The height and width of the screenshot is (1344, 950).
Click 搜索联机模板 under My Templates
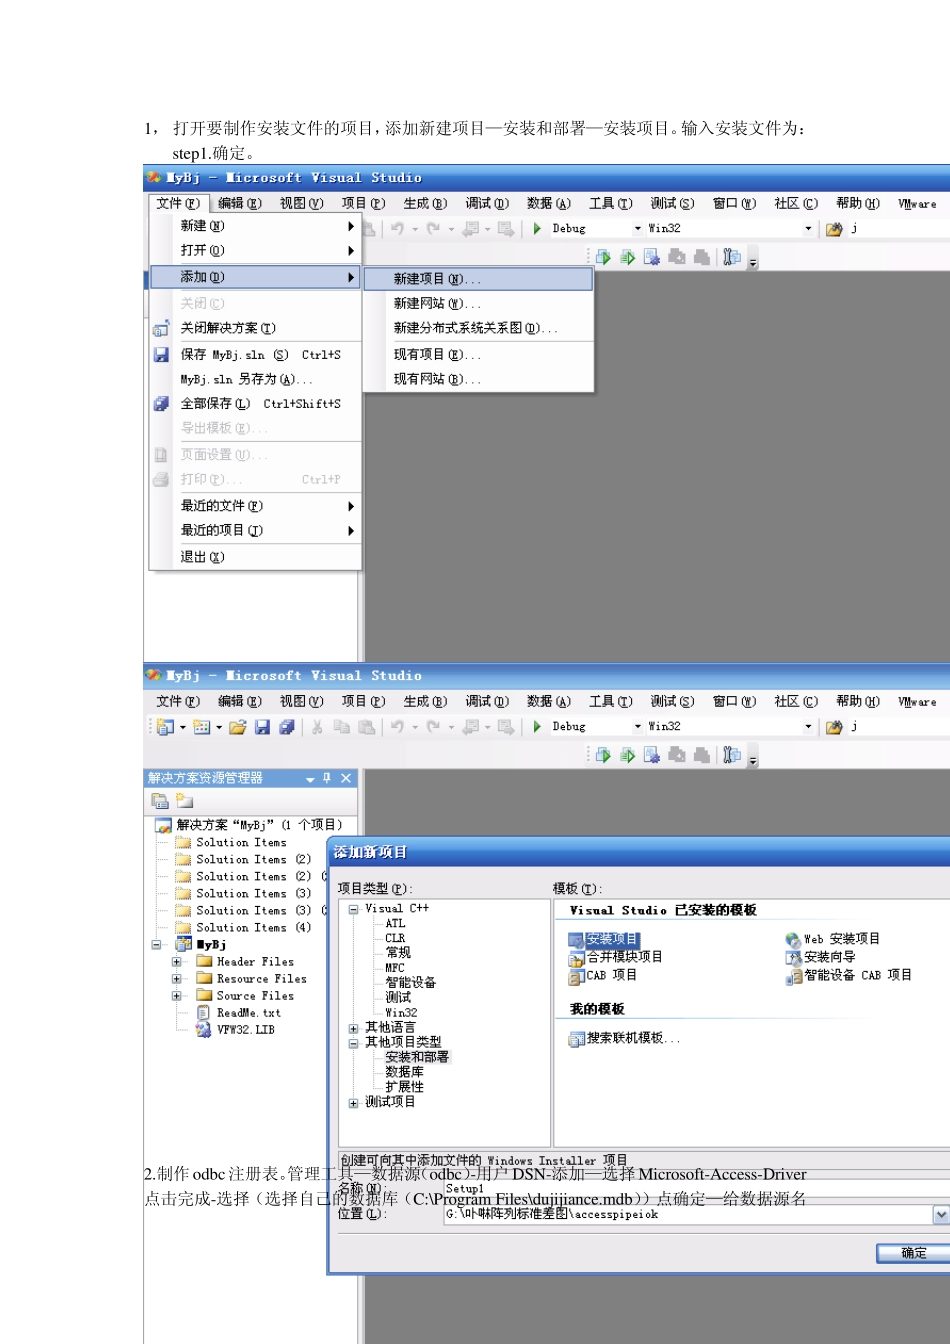(624, 1038)
